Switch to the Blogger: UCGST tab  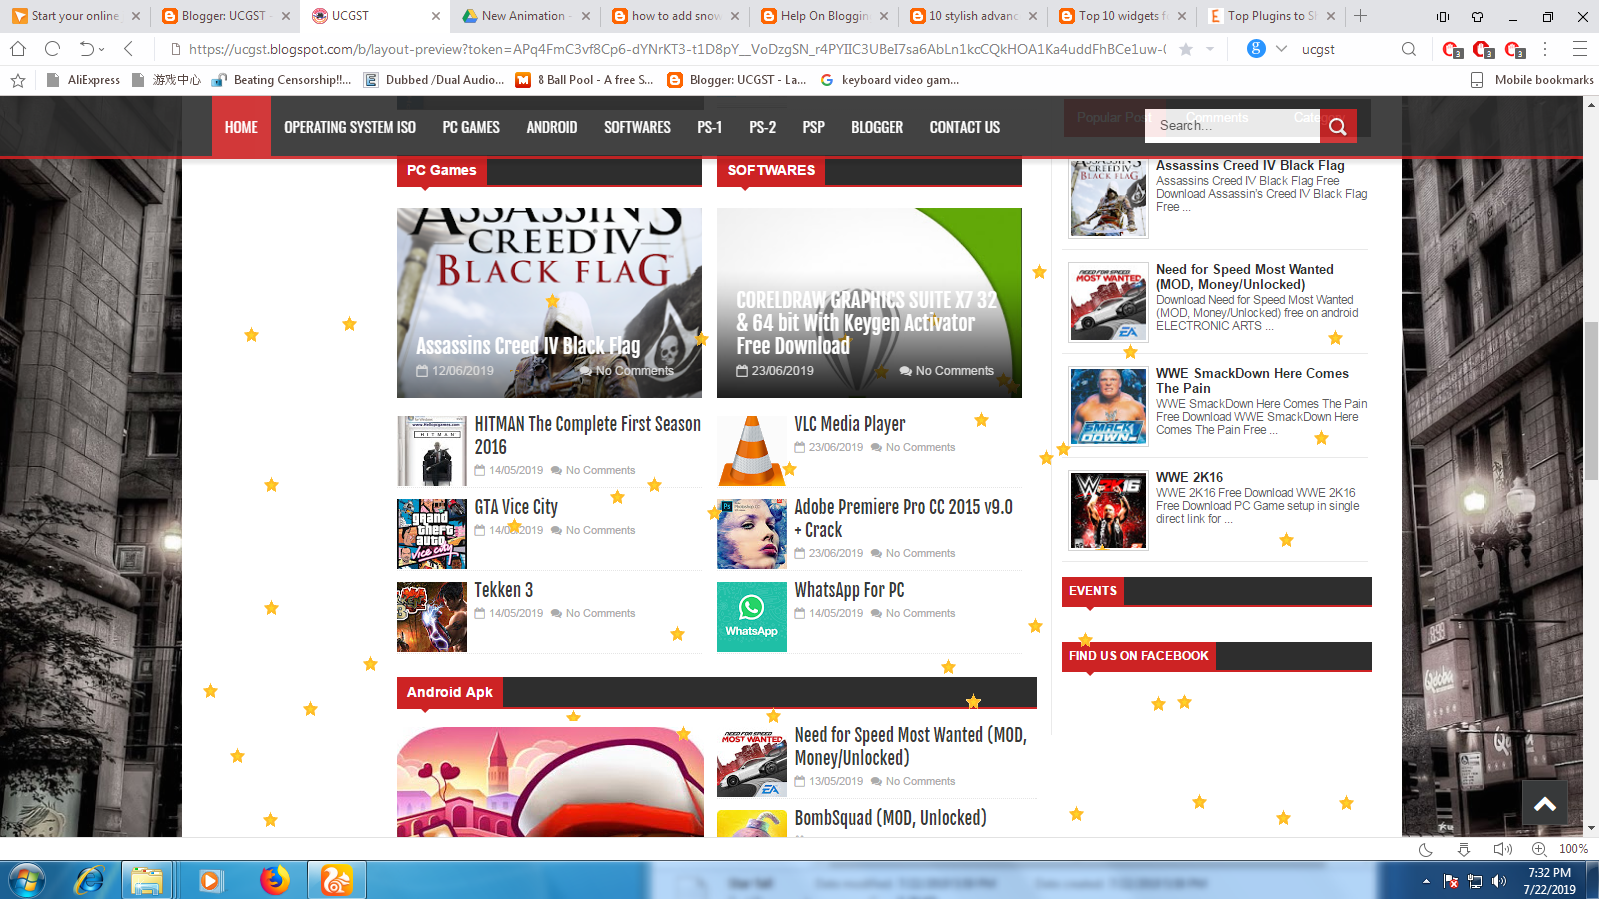[x=224, y=16]
